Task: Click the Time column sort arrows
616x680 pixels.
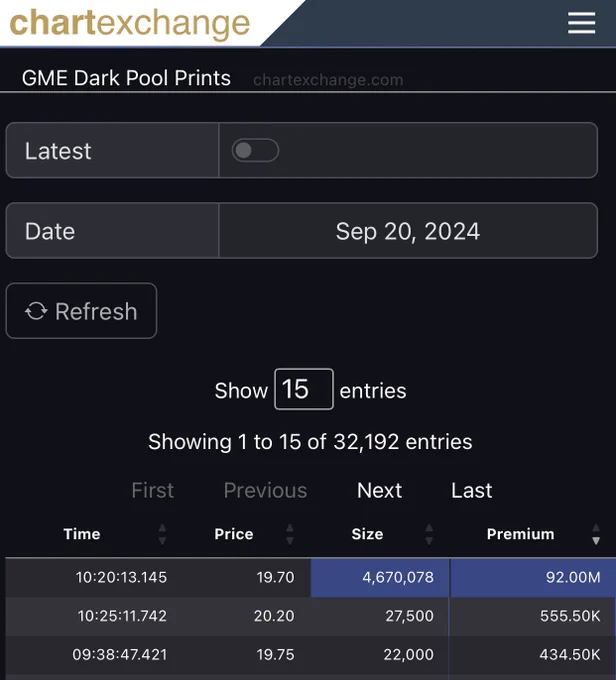Action: pyautogui.click(x=162, y=534)
